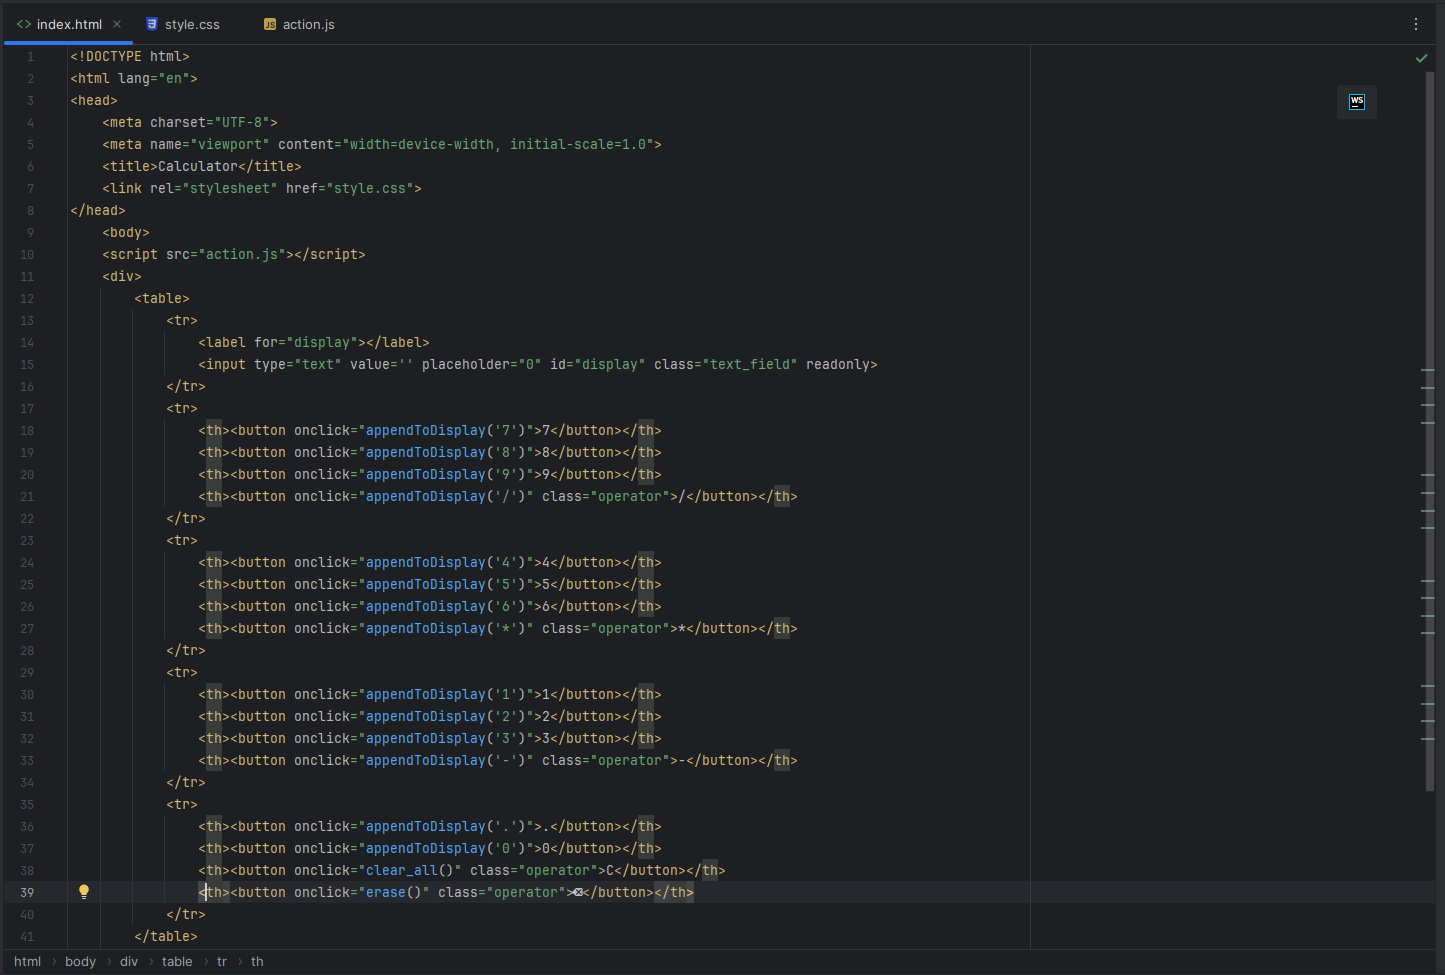Click the "UTF-8" charset value

pyautogui.click(x=242, y=123)
